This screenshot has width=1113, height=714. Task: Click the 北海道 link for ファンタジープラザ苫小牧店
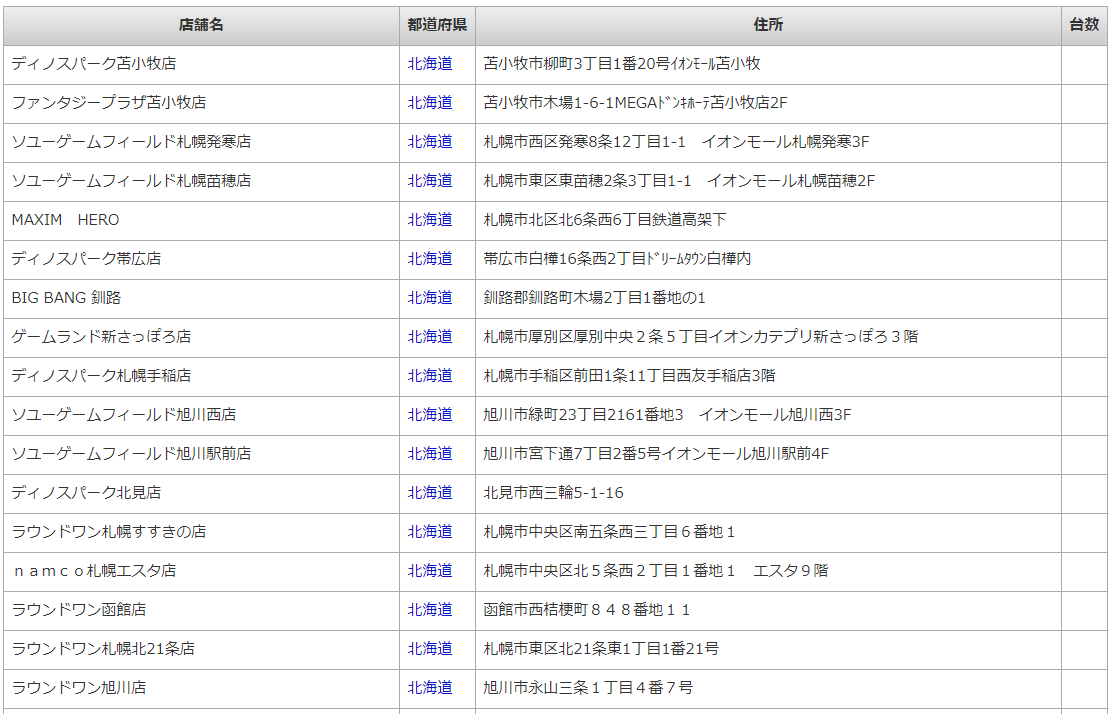pos(429,103)
